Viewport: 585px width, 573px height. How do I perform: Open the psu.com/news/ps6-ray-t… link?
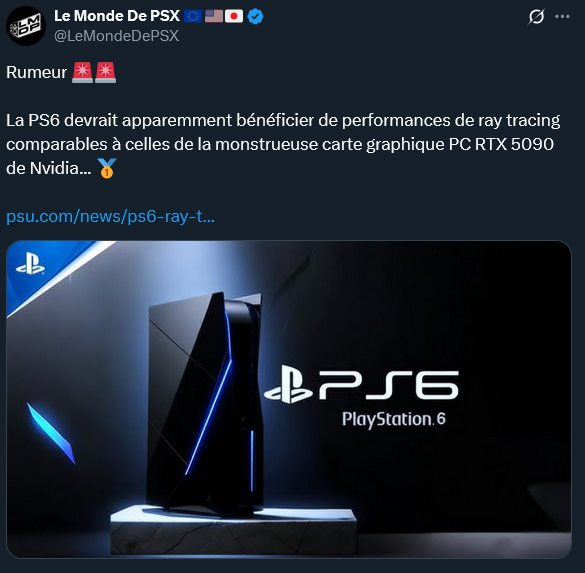coord(110,216)
